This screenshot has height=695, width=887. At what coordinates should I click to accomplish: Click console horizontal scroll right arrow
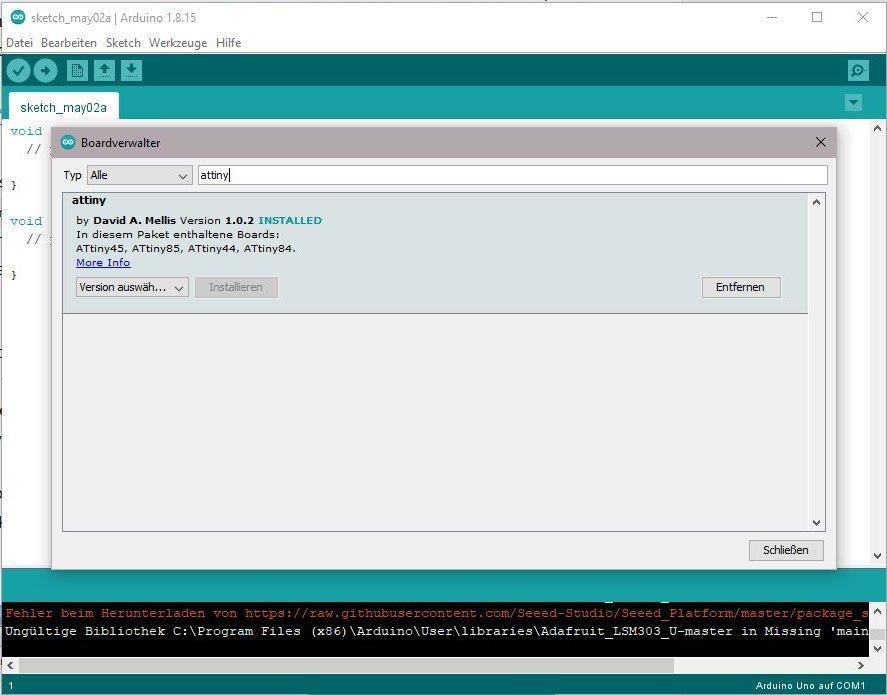[x=861, y=666]
